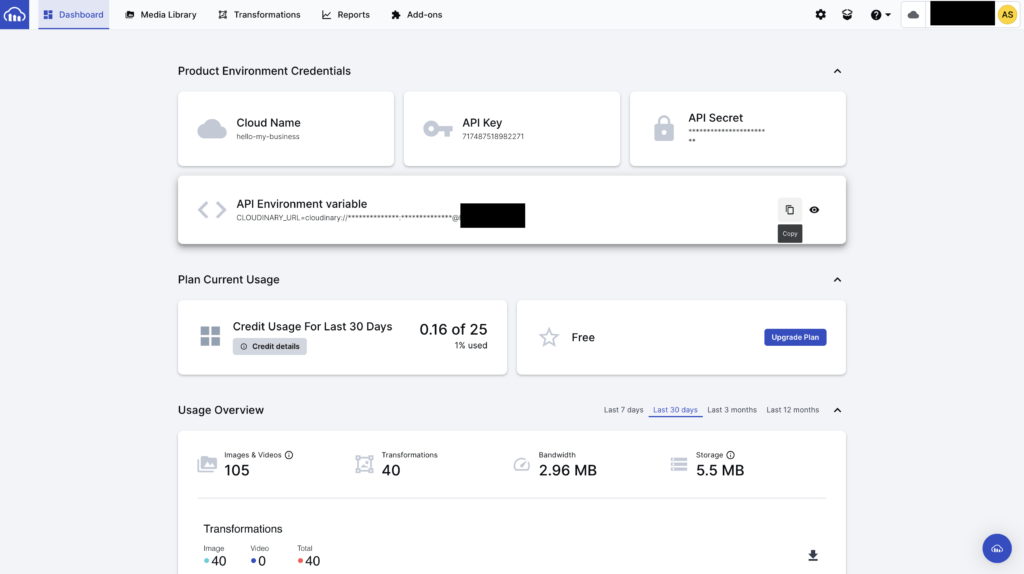Click the Cloudinary logo in top corner
The width and height of the screenshot is (1024, 574).
click(x=14, y=14)
